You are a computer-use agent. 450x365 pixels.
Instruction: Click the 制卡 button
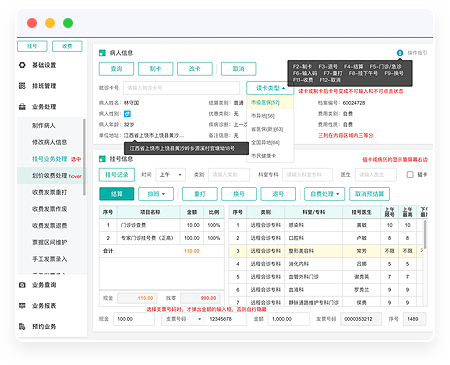point(156,69)
